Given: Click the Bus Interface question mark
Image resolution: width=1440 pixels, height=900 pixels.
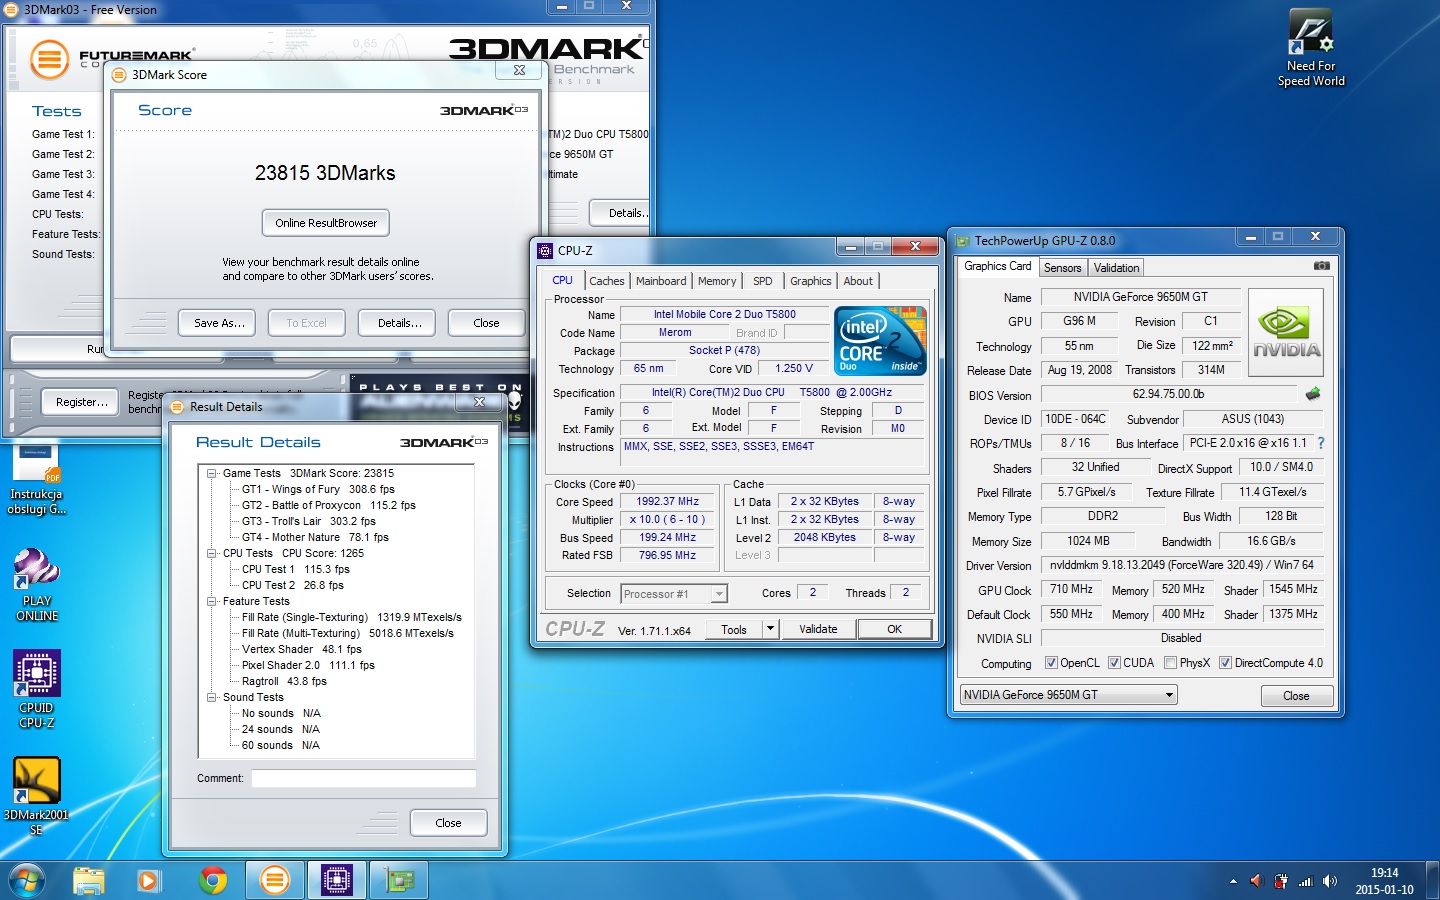Looking at the screenshot, I should click(x=1321, y=443).
